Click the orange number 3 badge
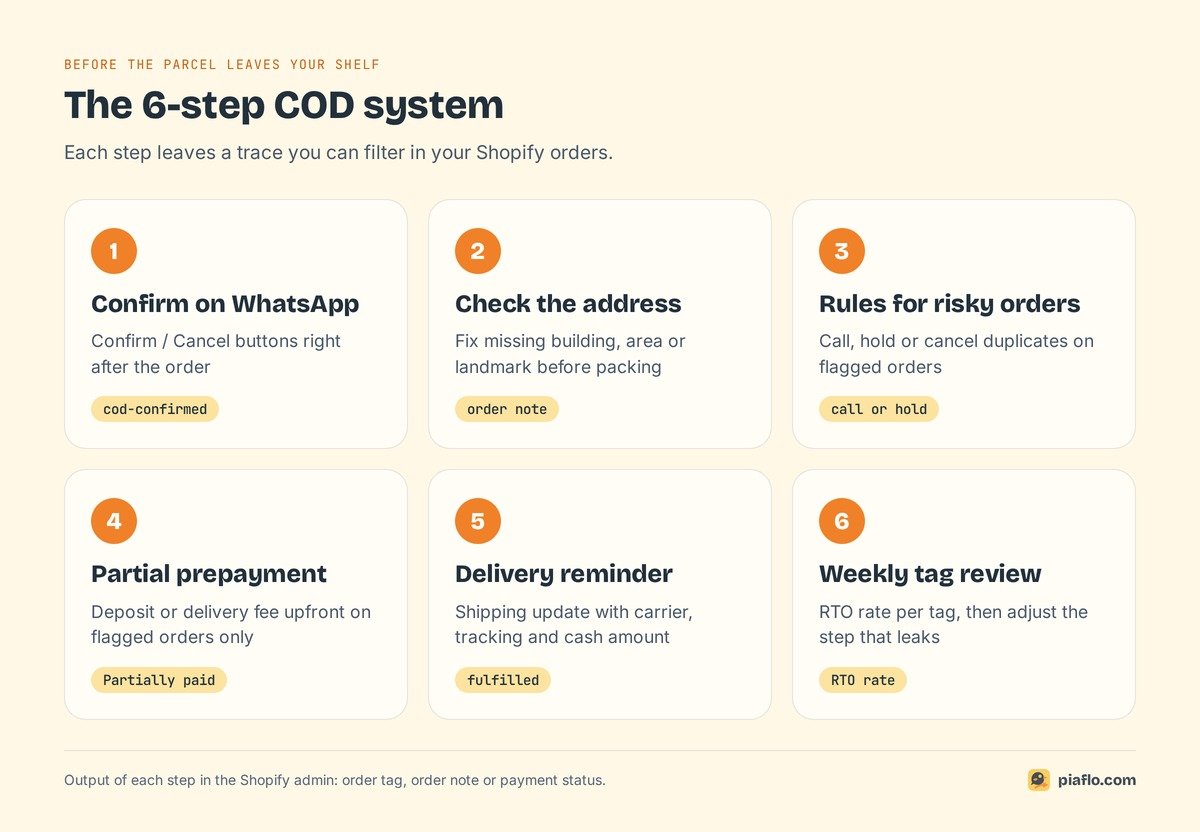1200x832 pixels. [x=842, y=251]
